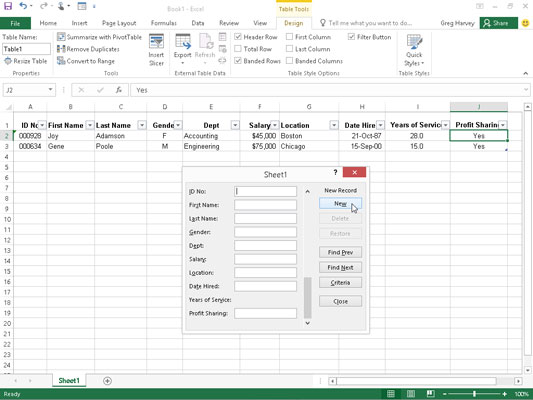The height and width of the screenshot is (400, 533).
Task: Click the Criteria button in the form
Action: click(340, 282)
